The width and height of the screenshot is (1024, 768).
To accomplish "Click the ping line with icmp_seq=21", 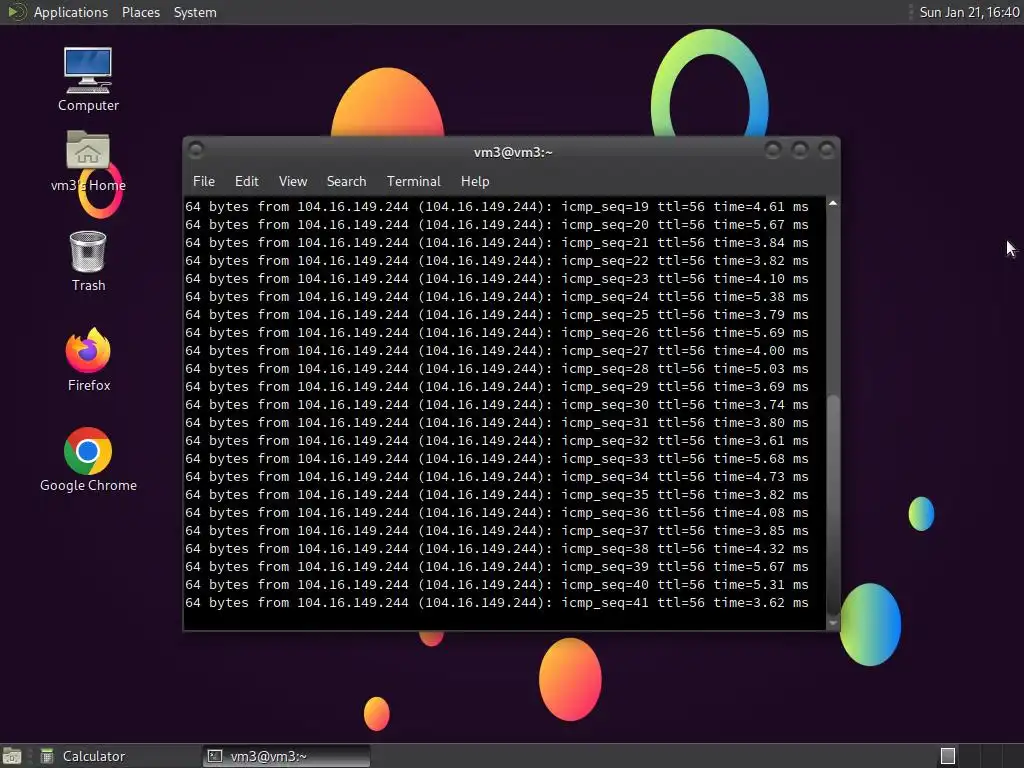I will point(496,242).
